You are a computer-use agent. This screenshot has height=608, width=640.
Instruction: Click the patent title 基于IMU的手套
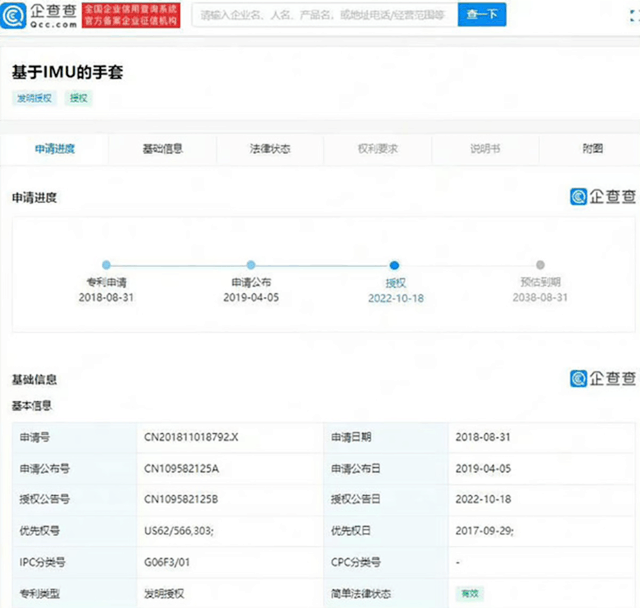pos(67,72)
